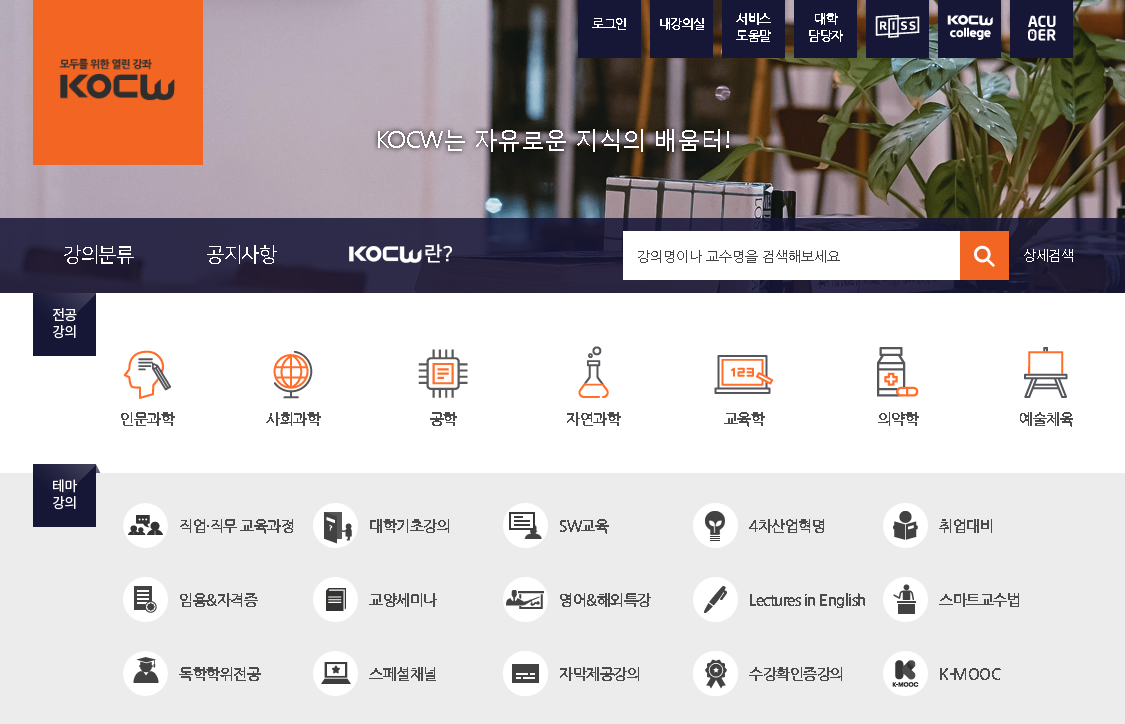
Task: Click 수강확인증강의 ribbon badge icon
Action: 715,674
